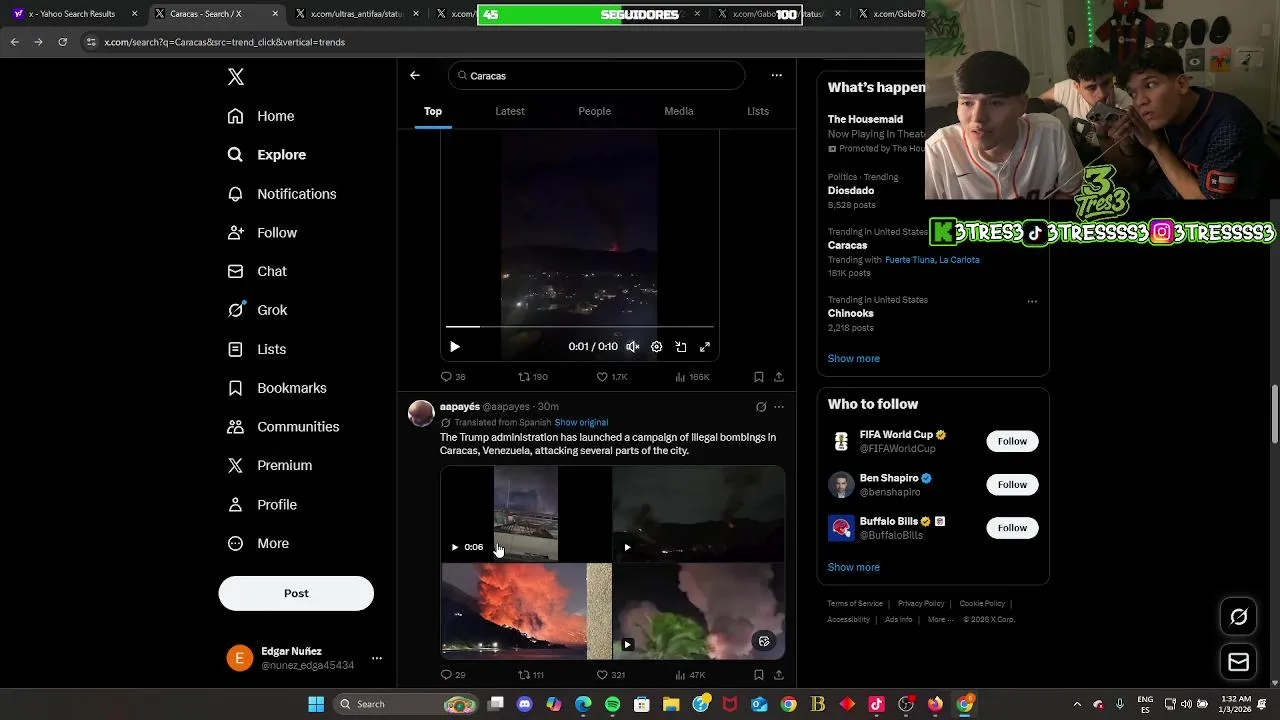The image size is (1280, 720).
Task: Expand the More sidebar menu
Action: [258, 544]
